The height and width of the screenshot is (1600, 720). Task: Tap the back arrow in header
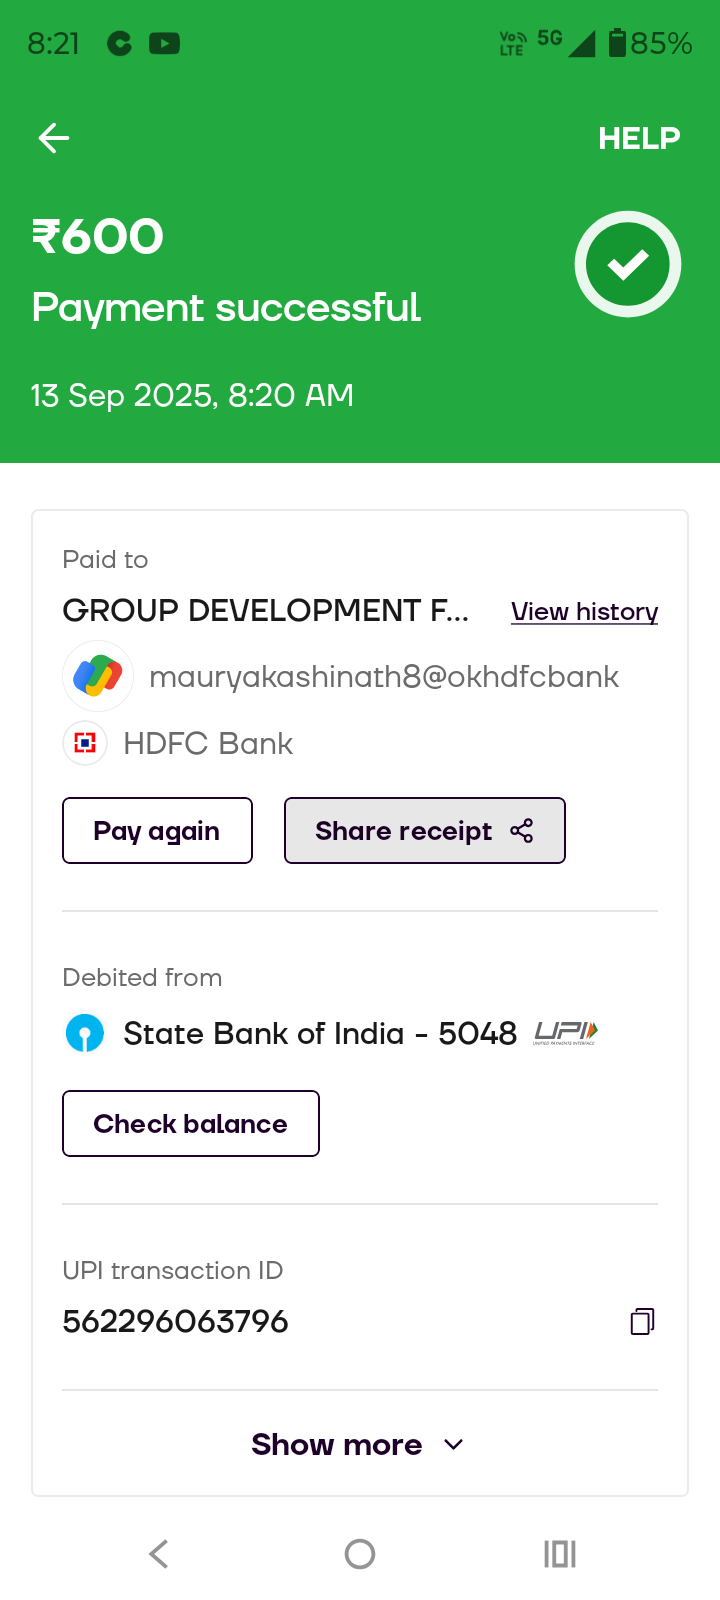tap(54, 138)
